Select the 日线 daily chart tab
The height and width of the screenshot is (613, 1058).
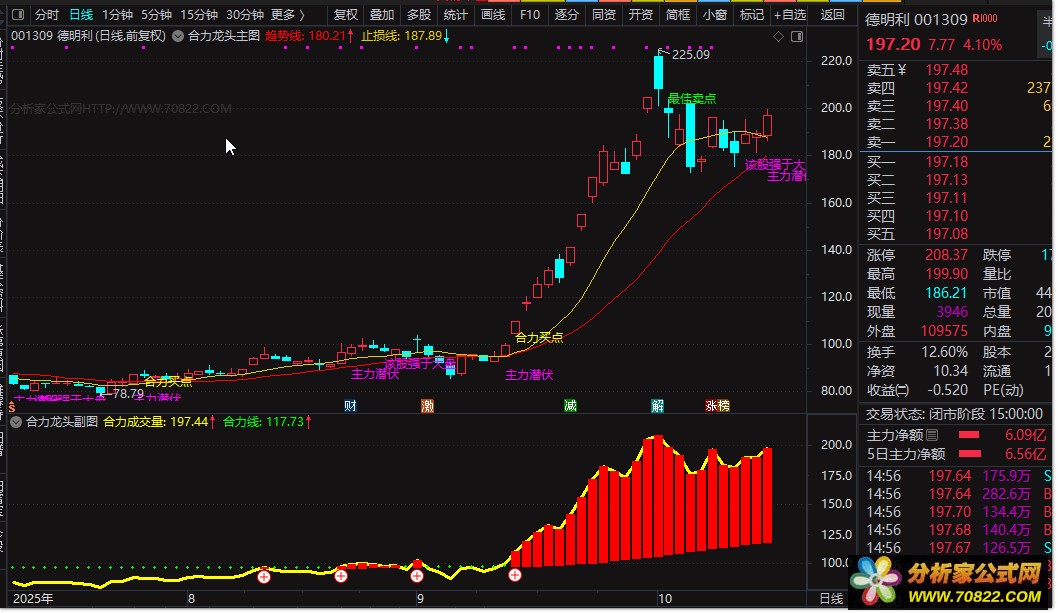[x=81, y=14]
